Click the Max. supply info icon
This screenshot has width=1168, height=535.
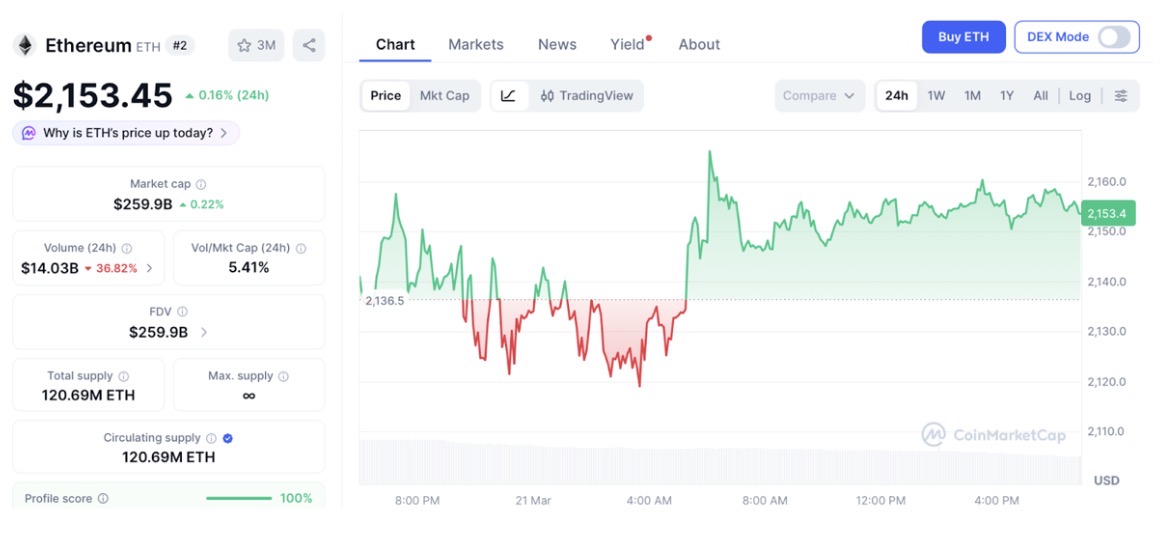coord(283,376)
